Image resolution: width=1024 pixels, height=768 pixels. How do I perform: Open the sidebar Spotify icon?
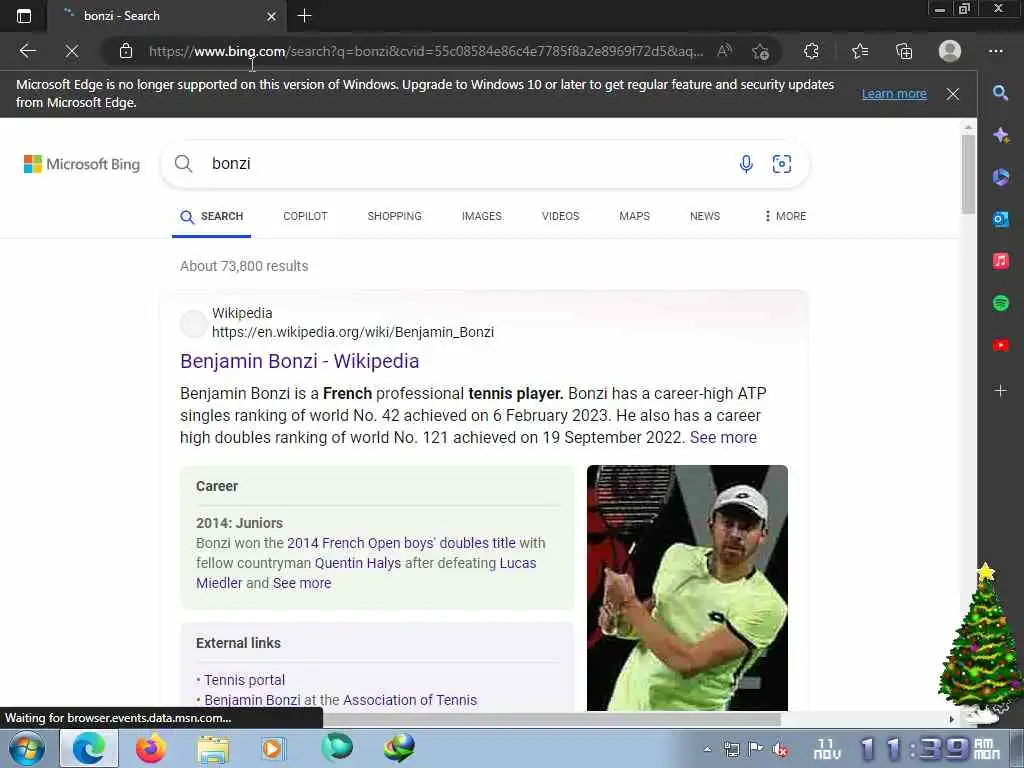click(1000, 303)
